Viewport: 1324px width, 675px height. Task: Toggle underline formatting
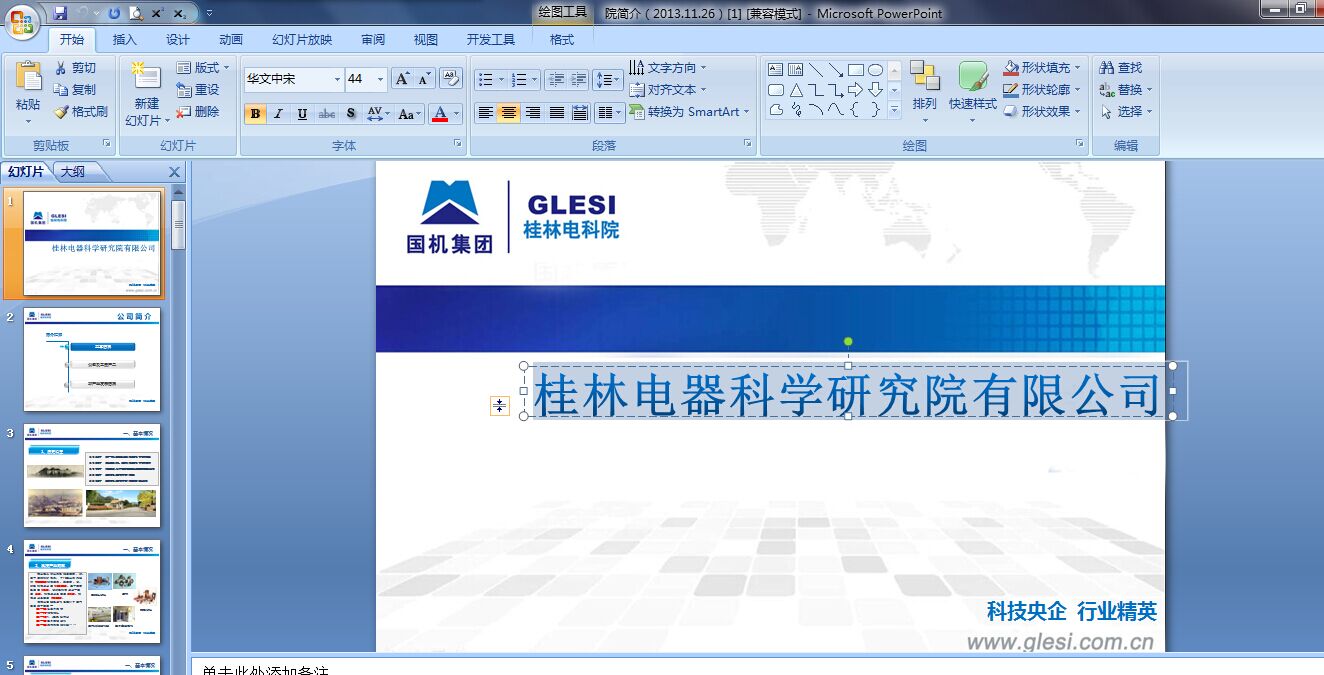302,114
